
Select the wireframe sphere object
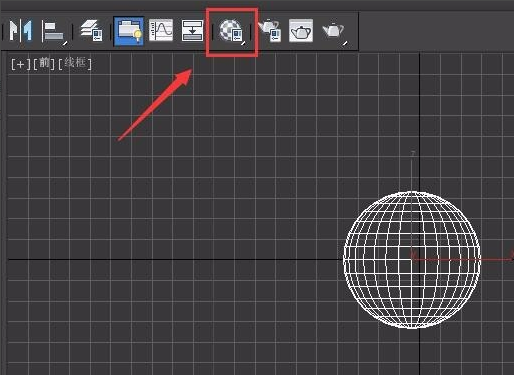tap(412, 260)
